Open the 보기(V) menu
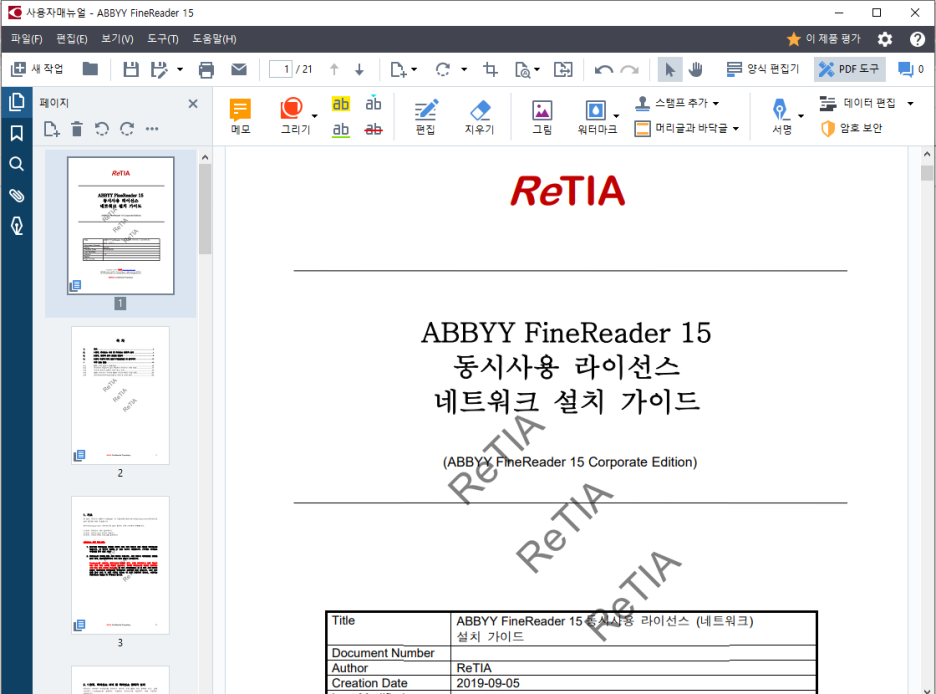The image size is (936, 694). point(117,39)
